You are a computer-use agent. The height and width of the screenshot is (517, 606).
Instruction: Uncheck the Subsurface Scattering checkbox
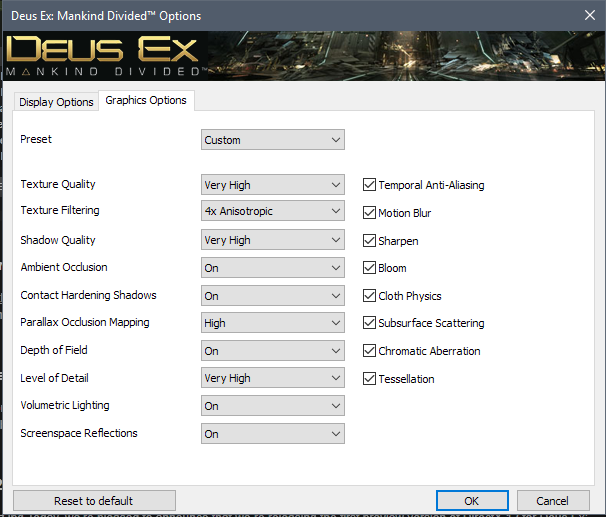[369, 323]
